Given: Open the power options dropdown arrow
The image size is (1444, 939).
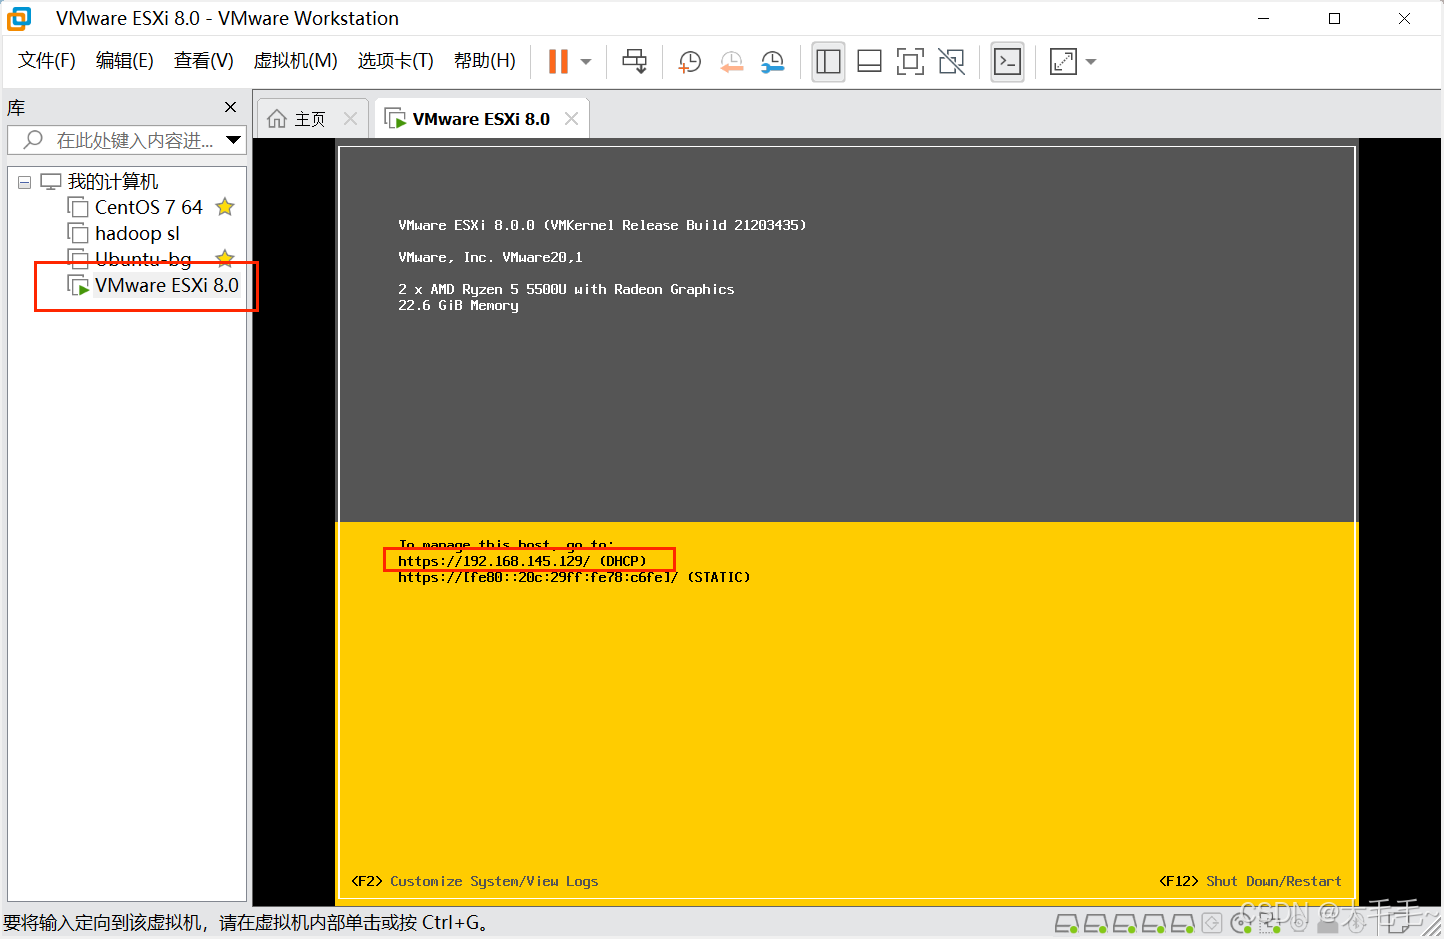Looking at the screenshot, I should click(586, 62).
